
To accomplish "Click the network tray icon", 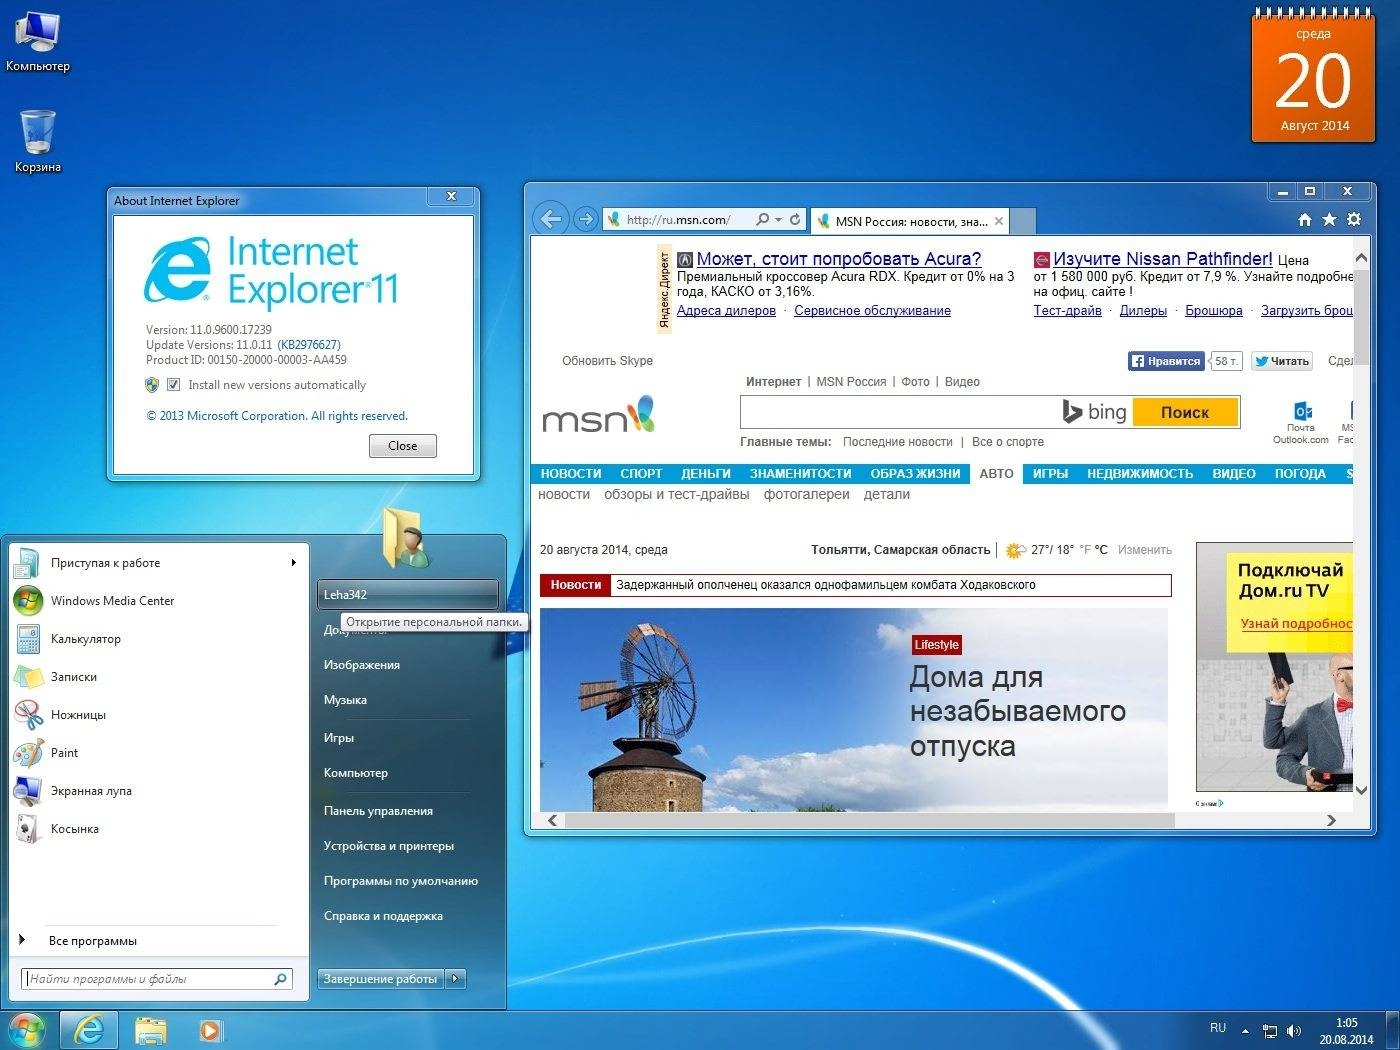I will [x=1270, y=1031].
